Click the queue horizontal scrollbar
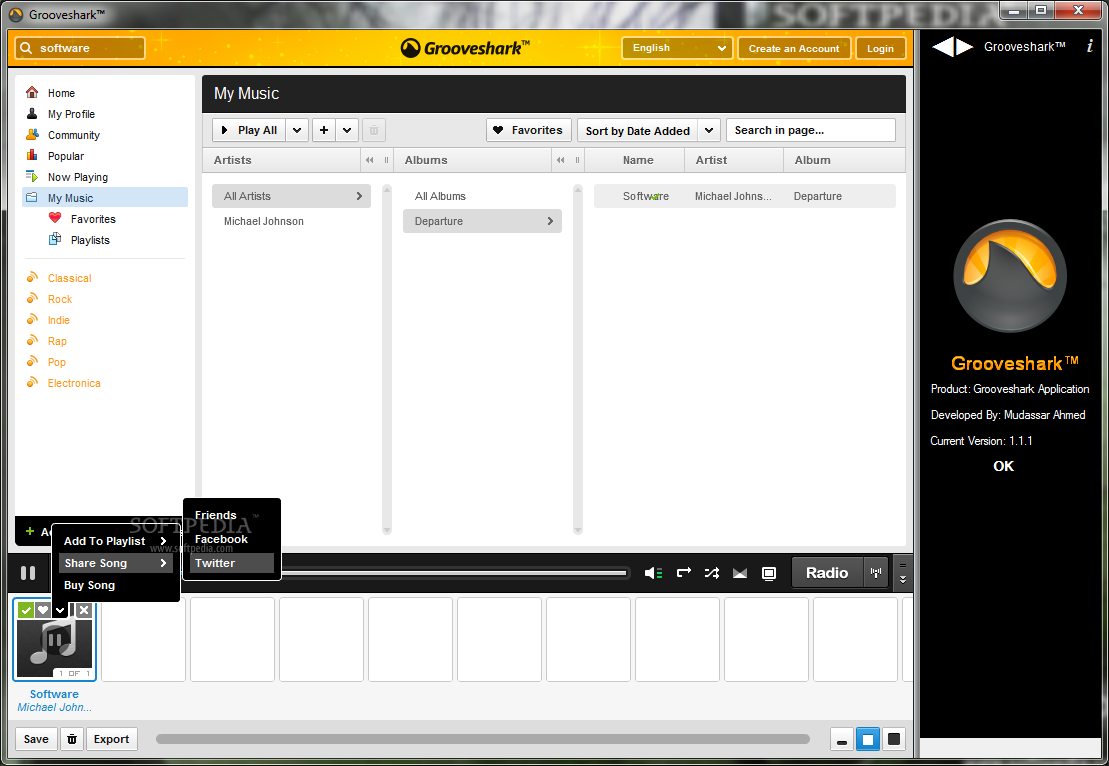1109x766 pixels. [x=482, y=739]
